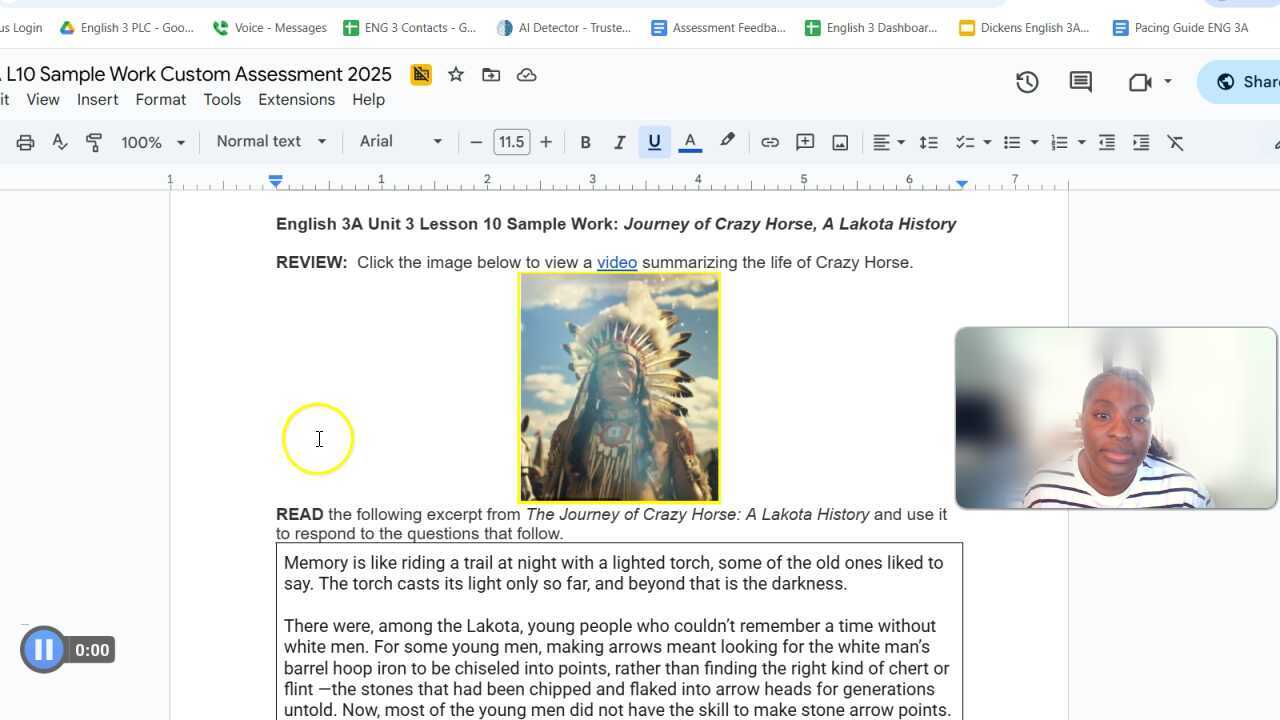
Task: Open the zoom level dropdown
Action: pos(152,142)
